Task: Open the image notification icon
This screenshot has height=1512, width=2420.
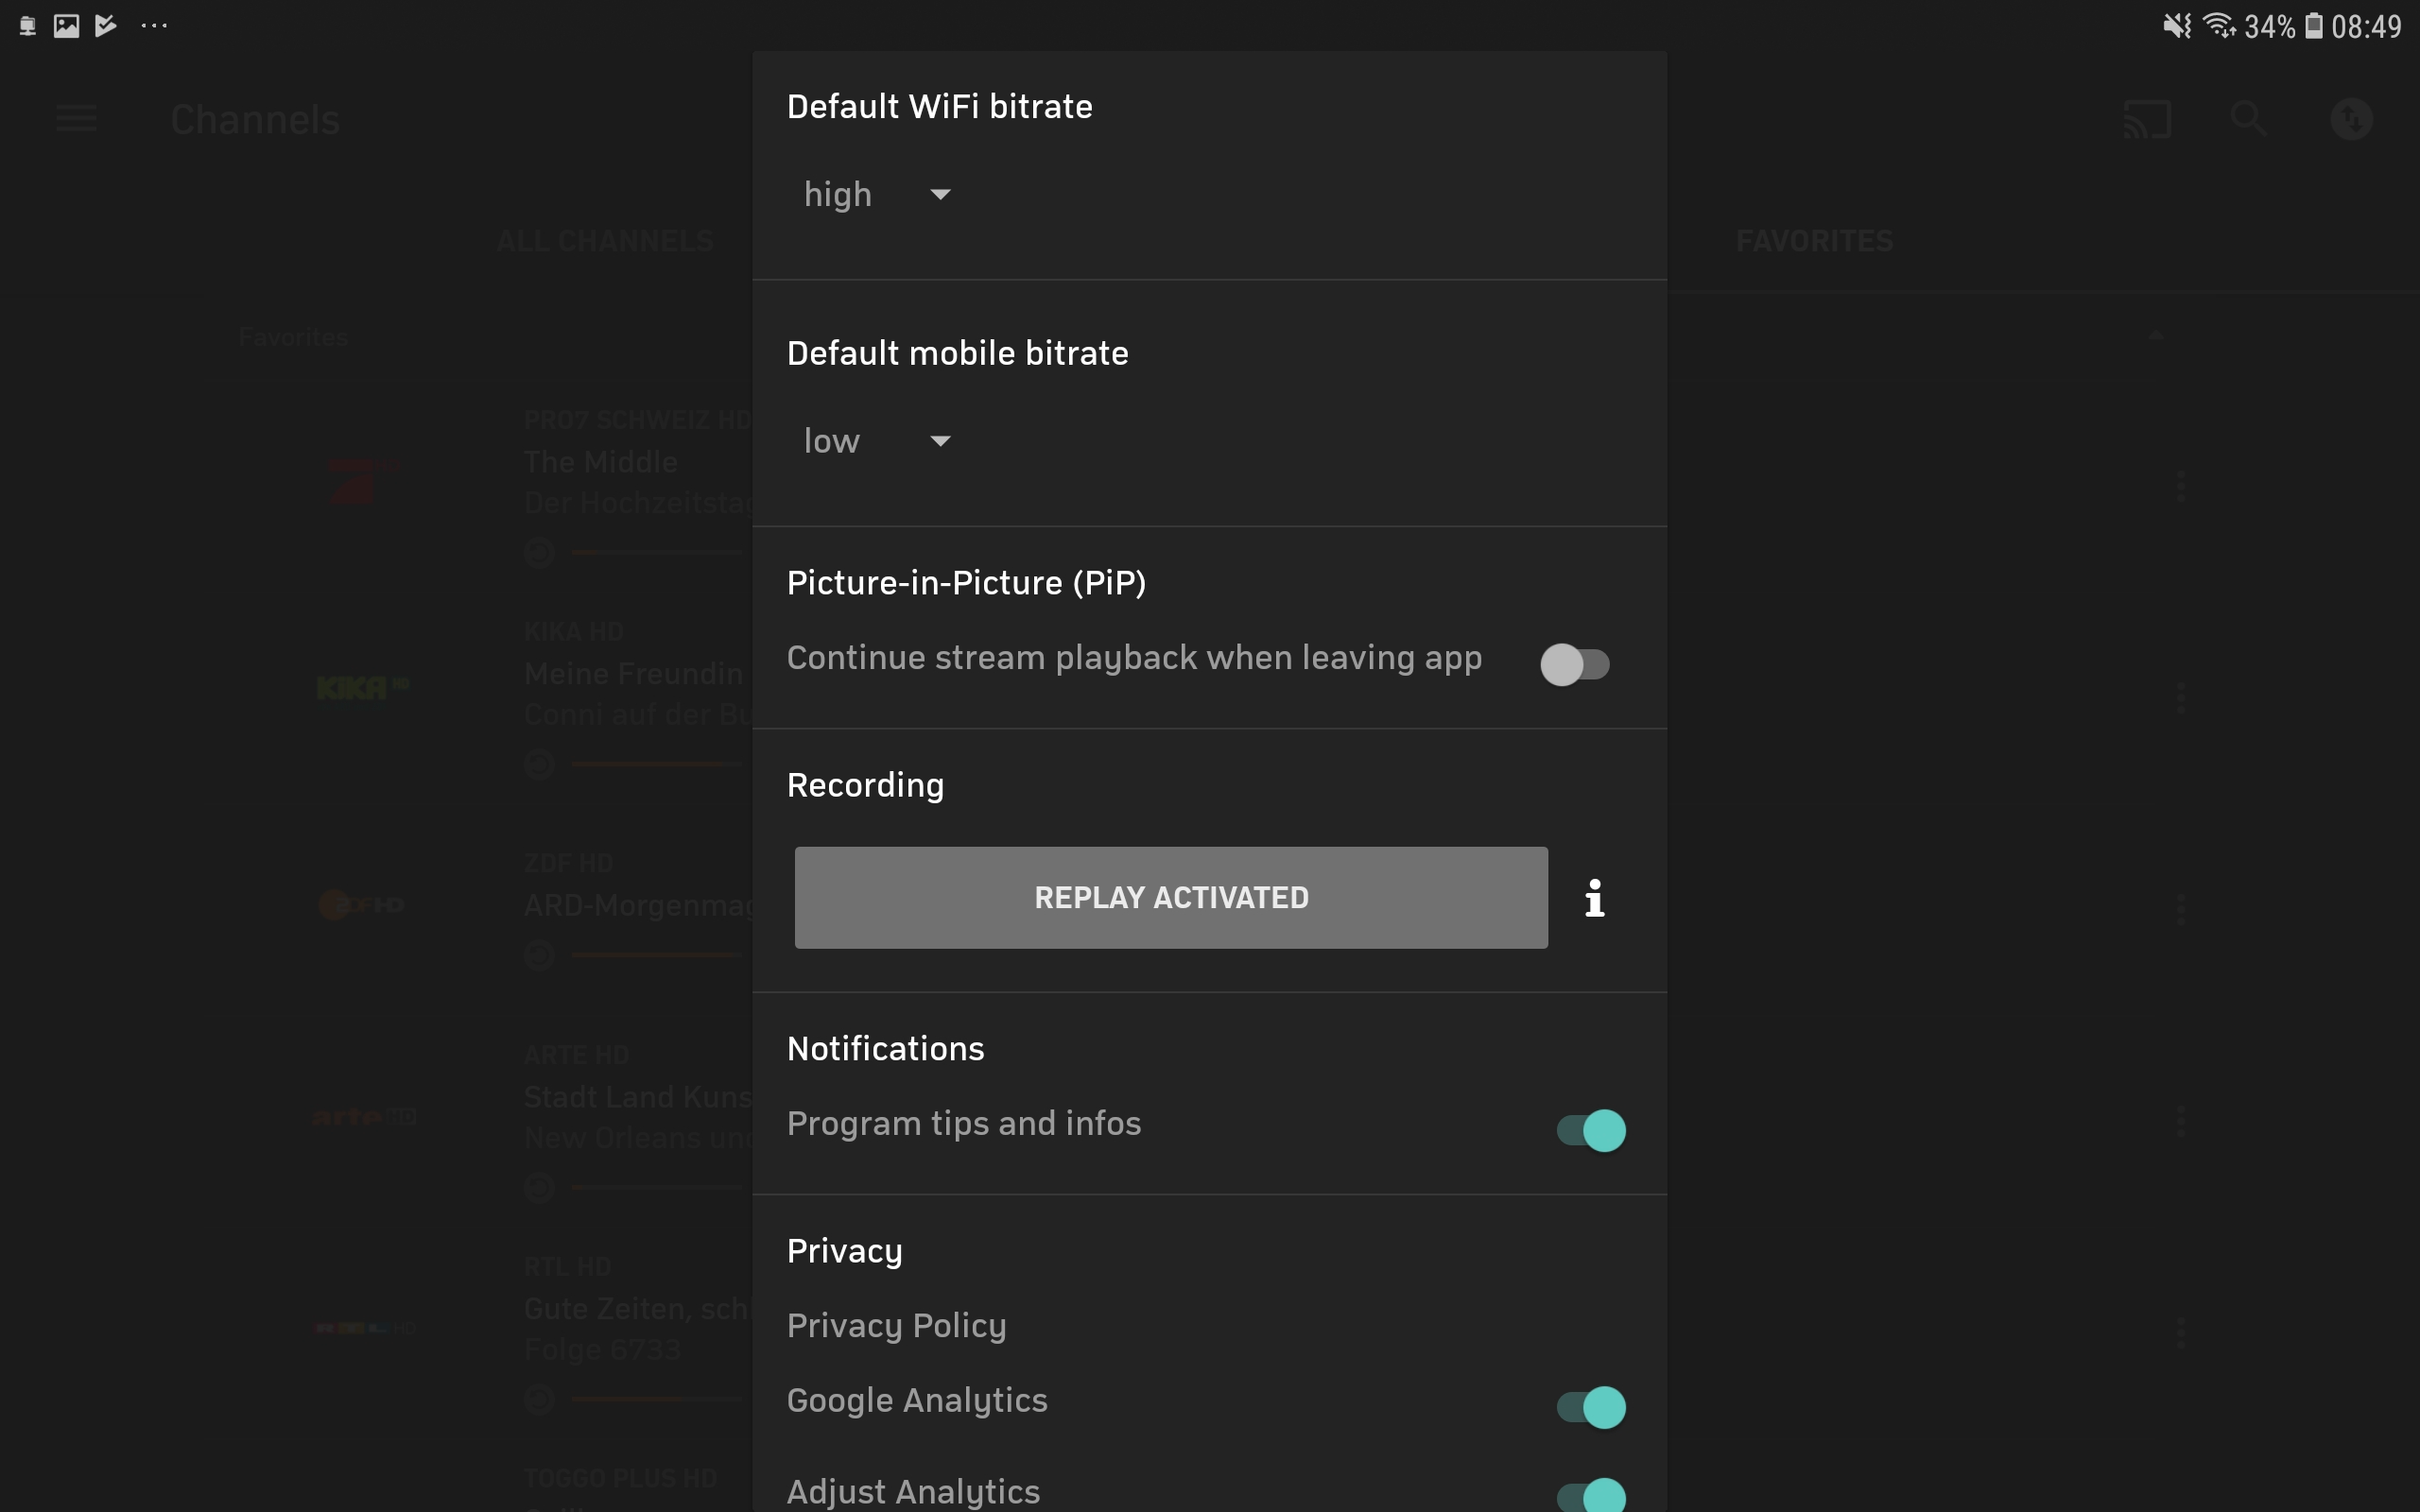Action: 66,26
